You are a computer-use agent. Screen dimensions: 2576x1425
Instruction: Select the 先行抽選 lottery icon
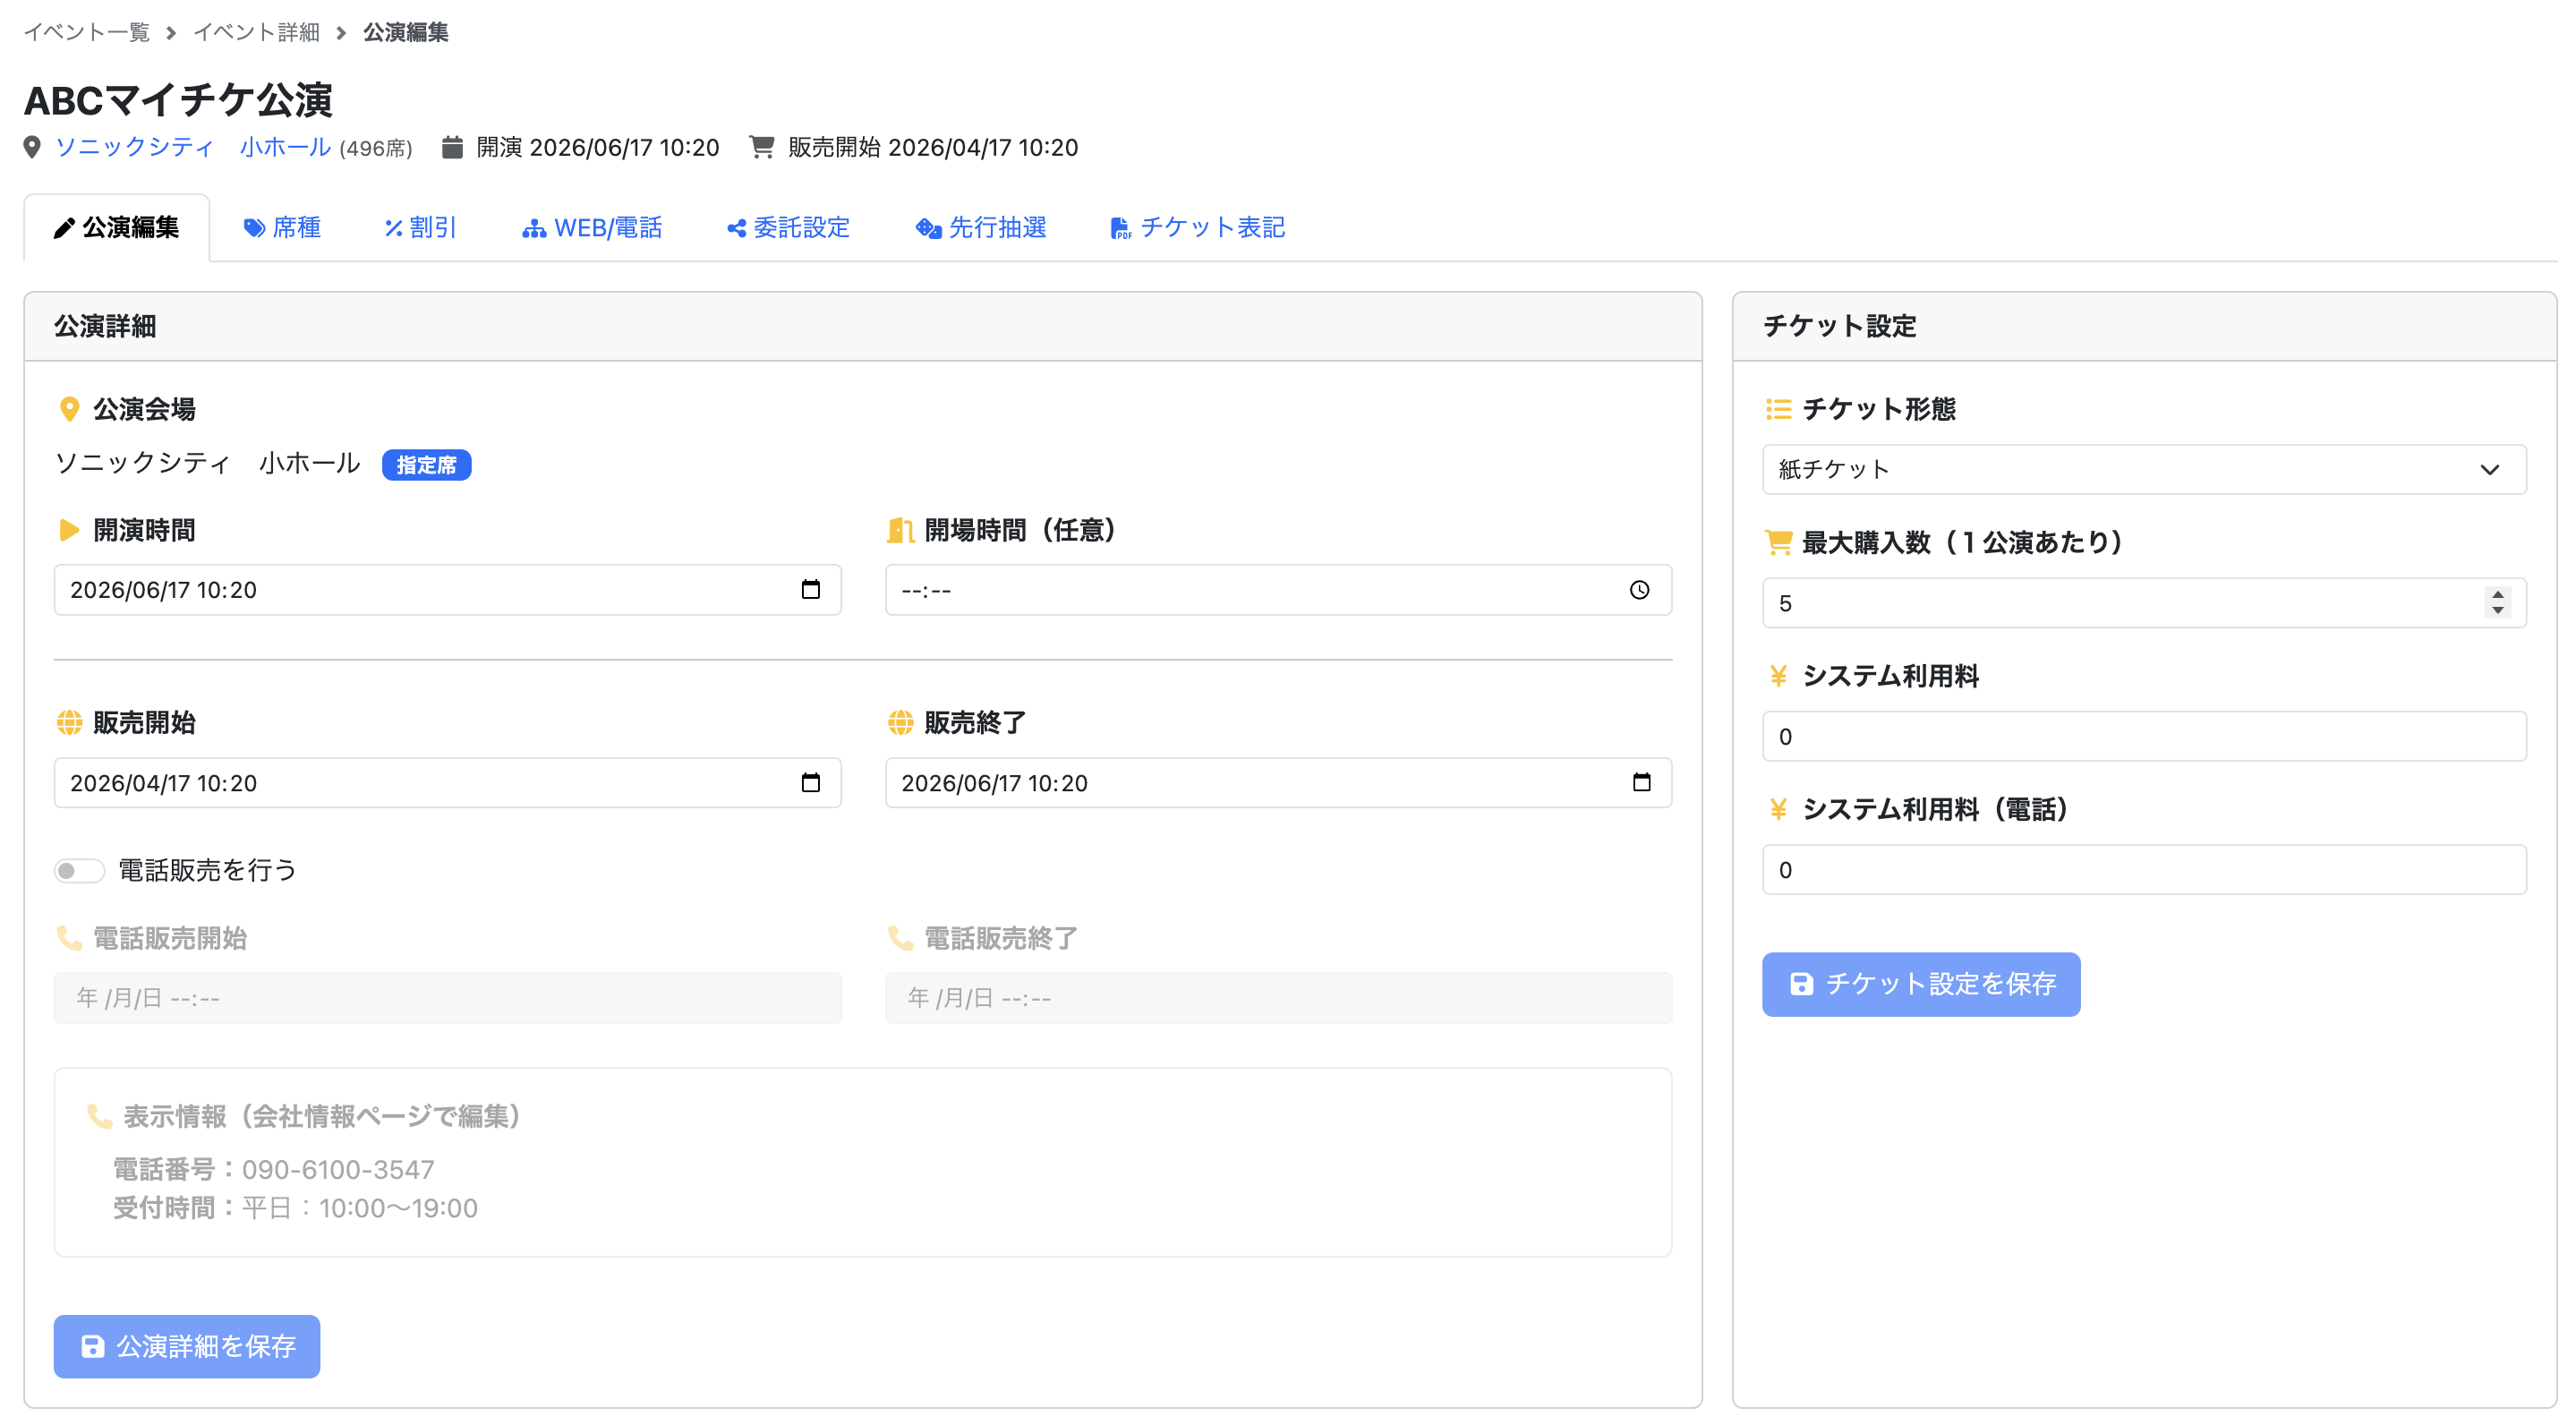[927, 227]
